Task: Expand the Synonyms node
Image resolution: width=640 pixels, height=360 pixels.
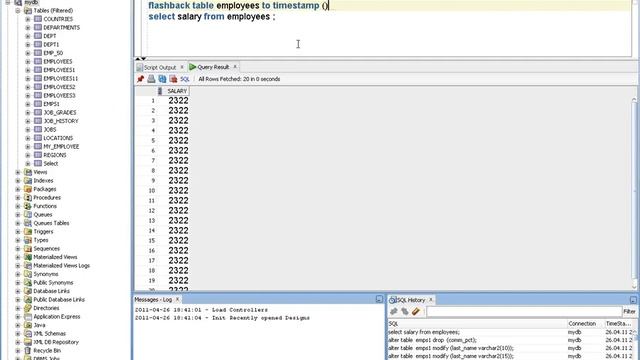Action: click(18, 274)
